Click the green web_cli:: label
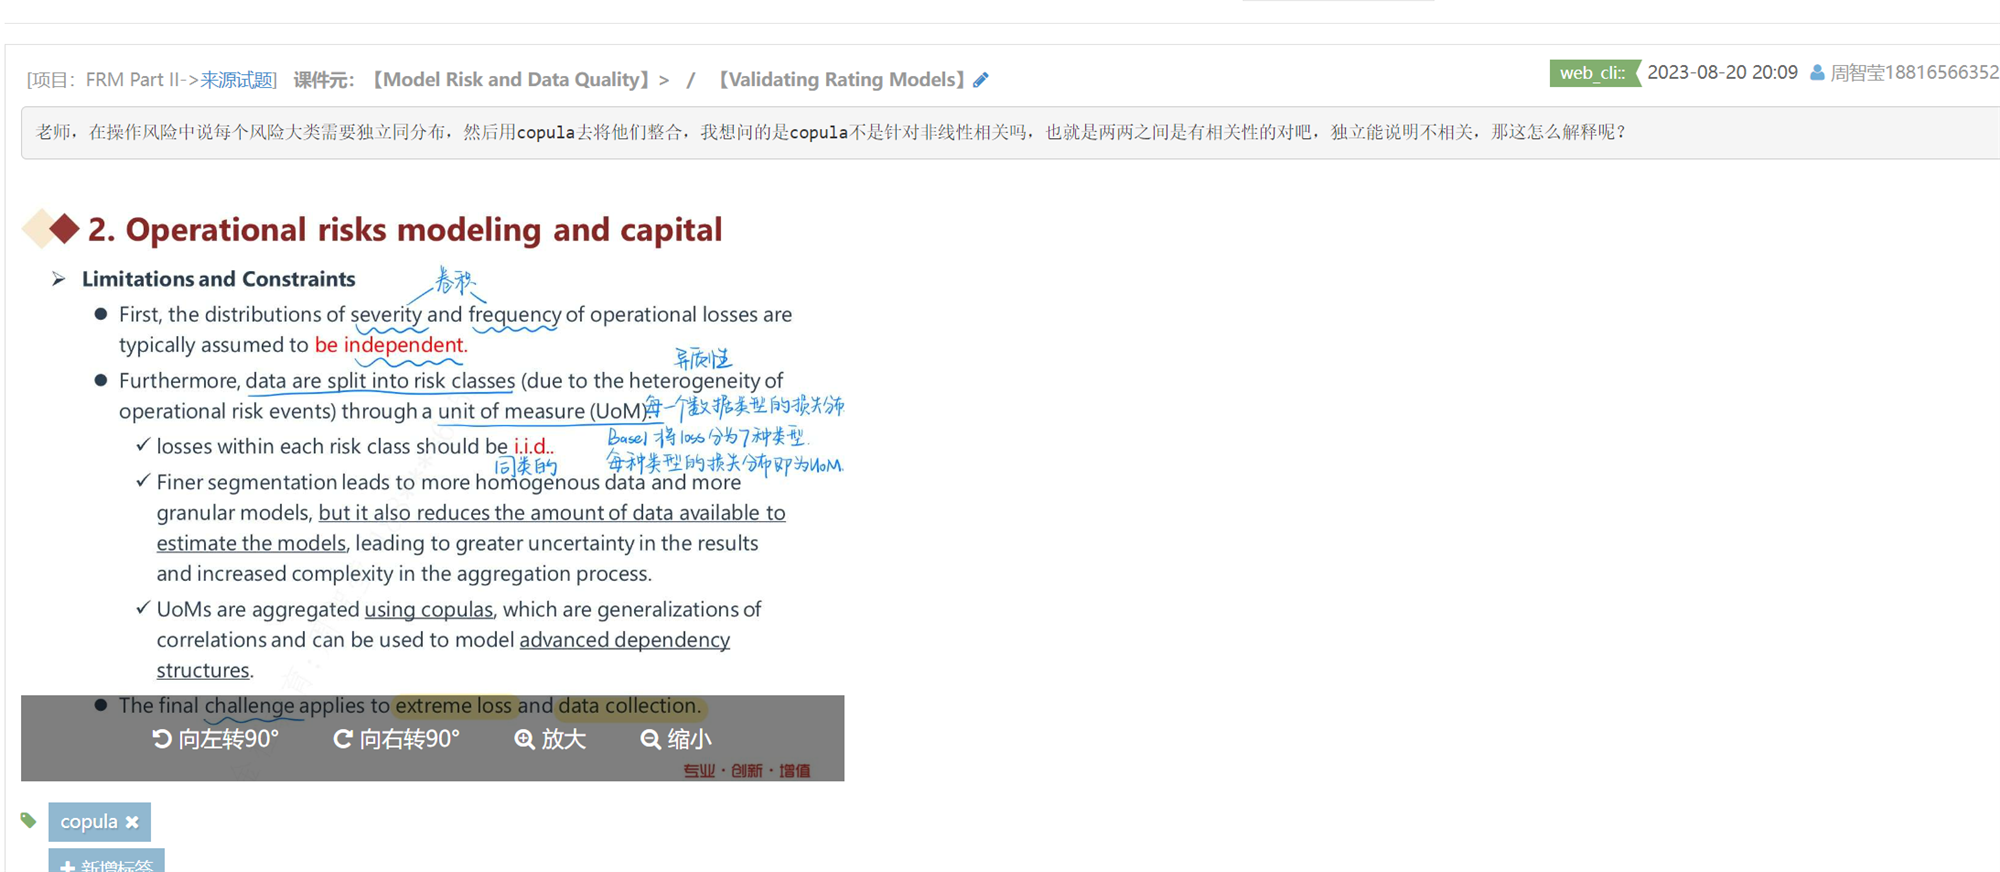 pos(1594,73)
